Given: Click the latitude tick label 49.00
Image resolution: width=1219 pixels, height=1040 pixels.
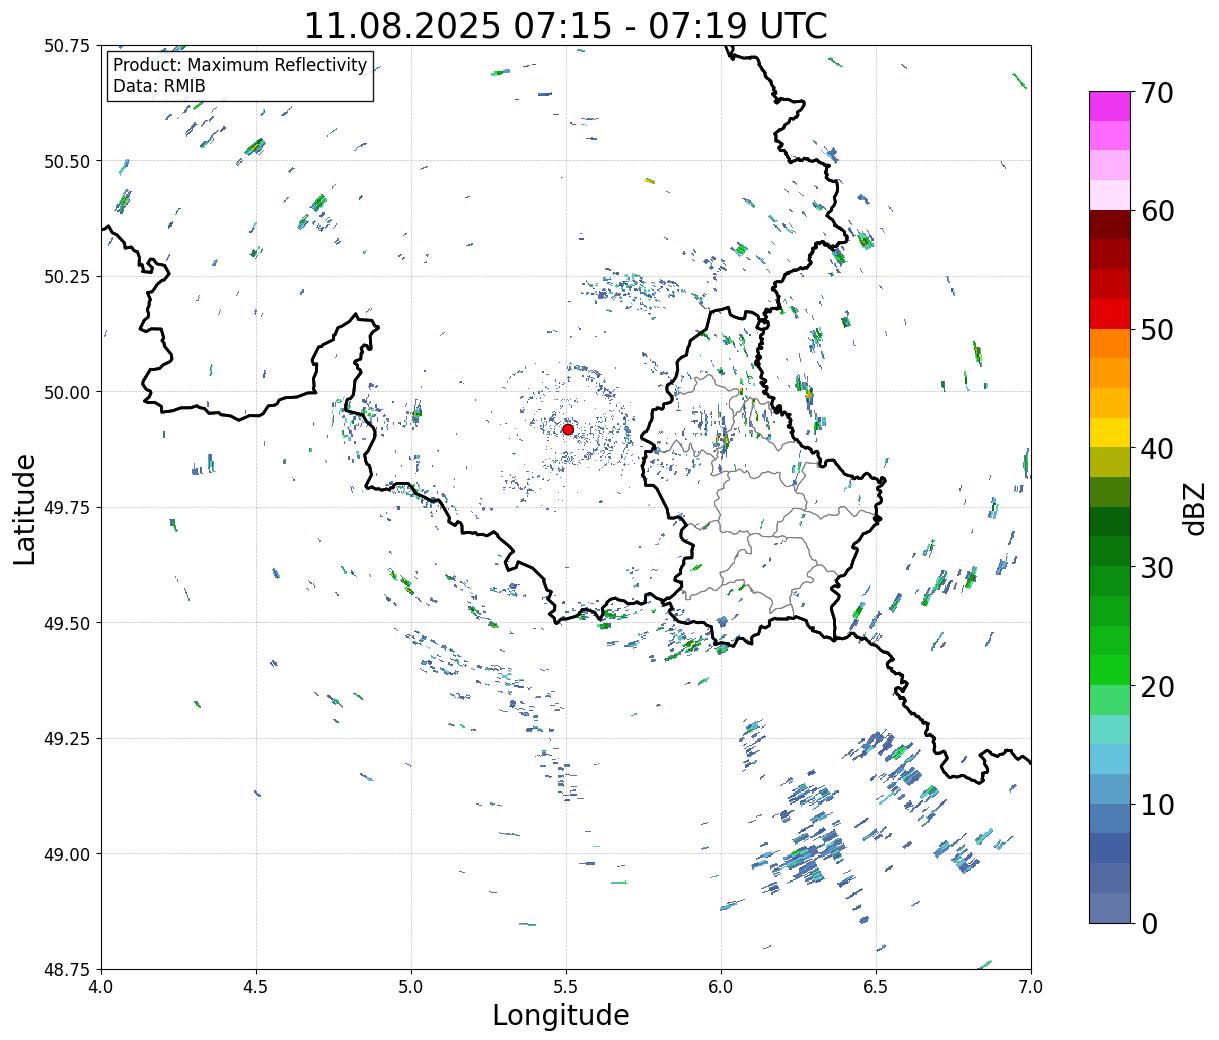Looking at the screenshot, I should pos(67,854).
